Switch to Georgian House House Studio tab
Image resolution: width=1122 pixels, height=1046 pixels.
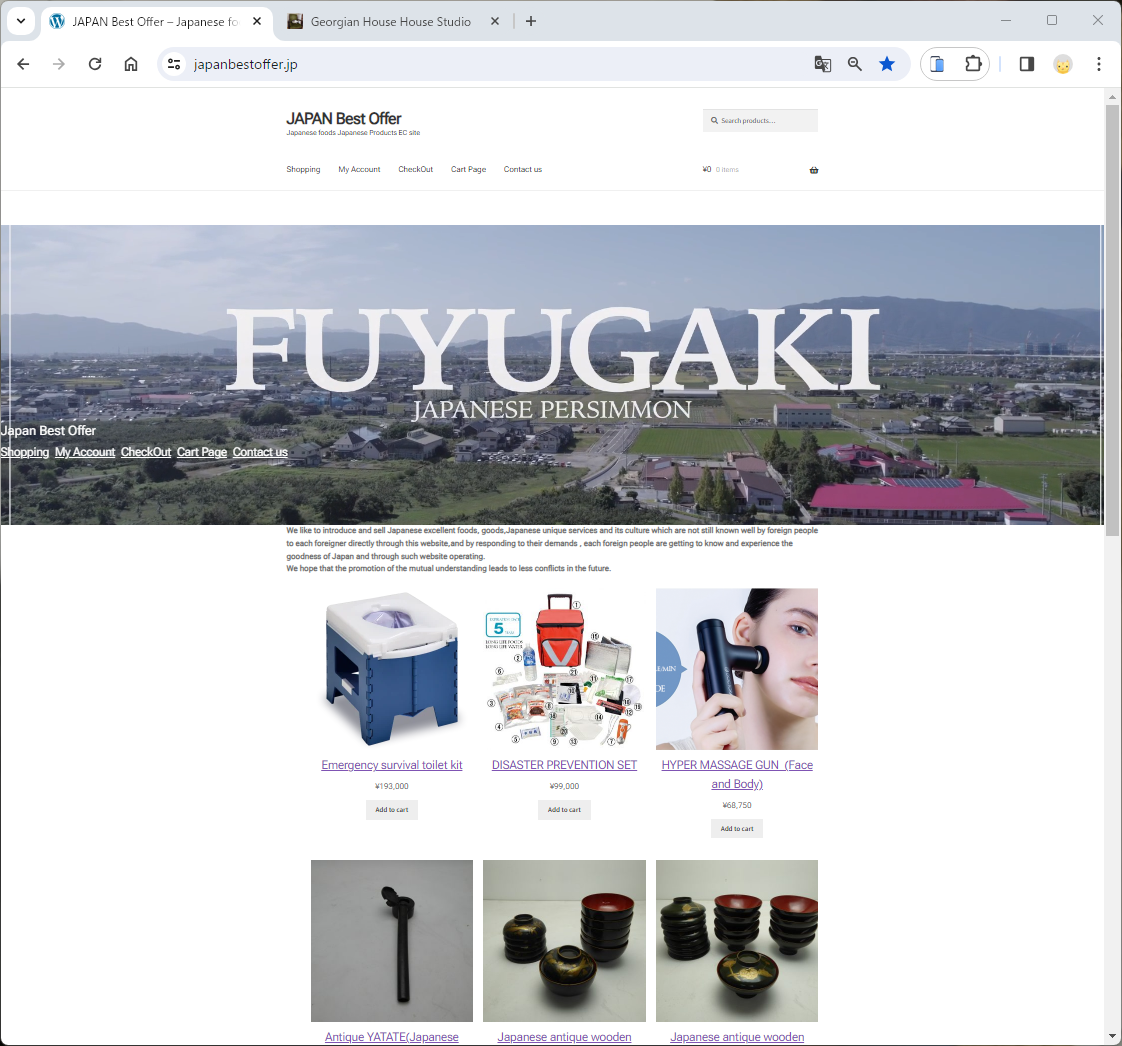(390, 21)
